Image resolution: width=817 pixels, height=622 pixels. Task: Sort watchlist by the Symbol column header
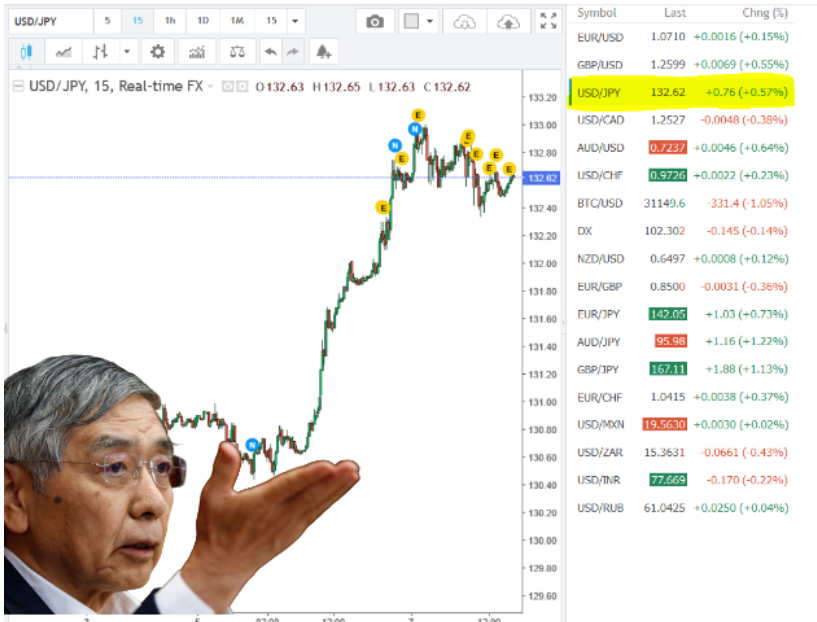click(597, 13)
